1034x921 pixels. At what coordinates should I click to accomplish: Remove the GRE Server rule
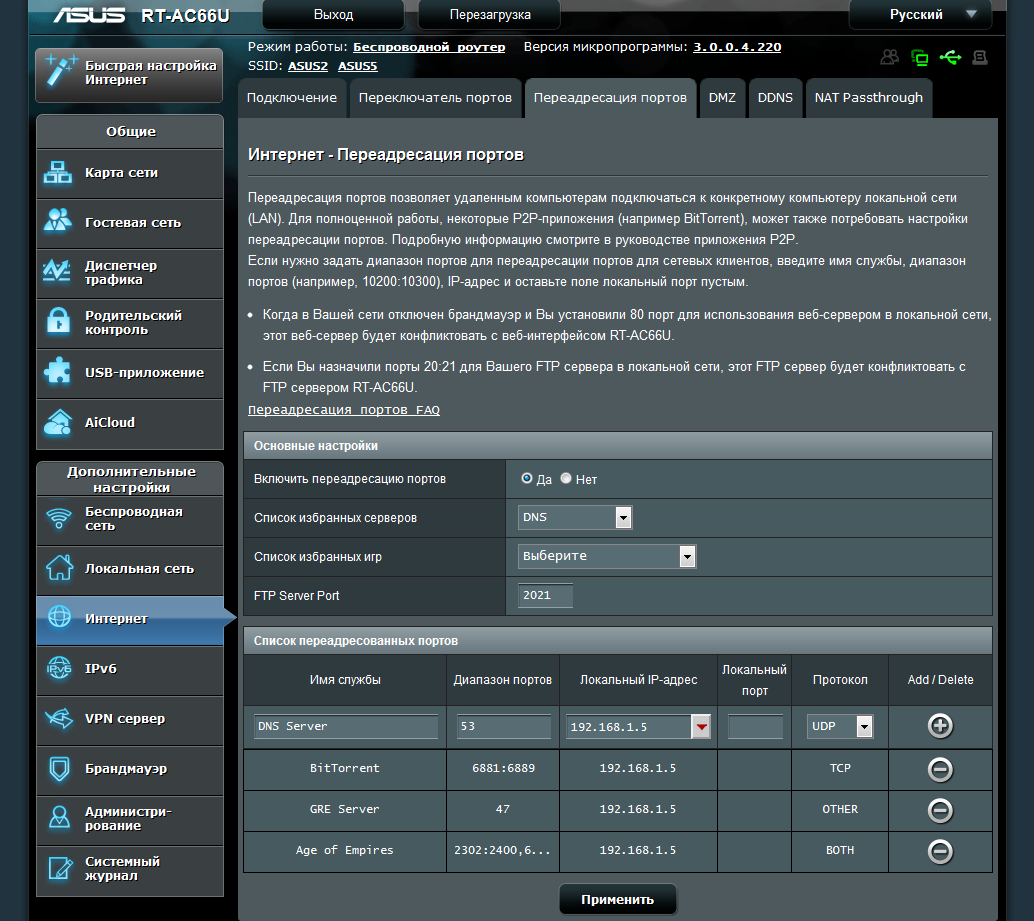click(x=940, y=810)
